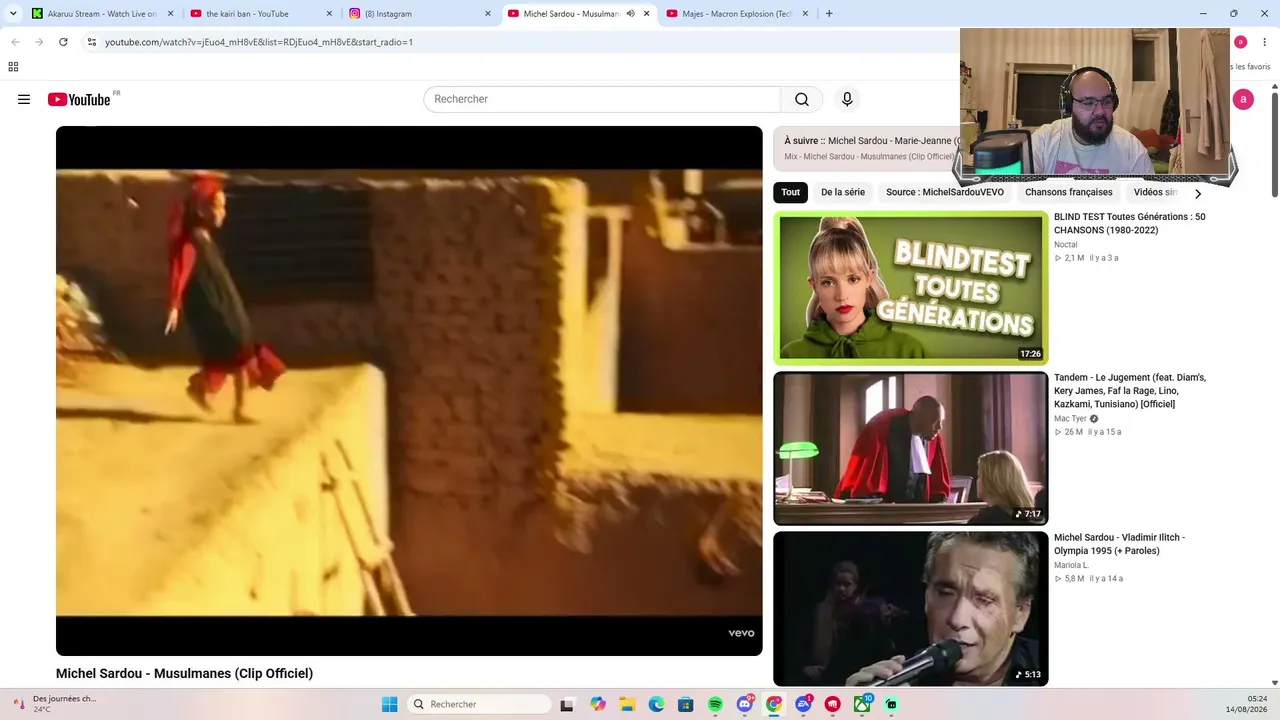Open the tab search dropdown arrow

(13, 14)
